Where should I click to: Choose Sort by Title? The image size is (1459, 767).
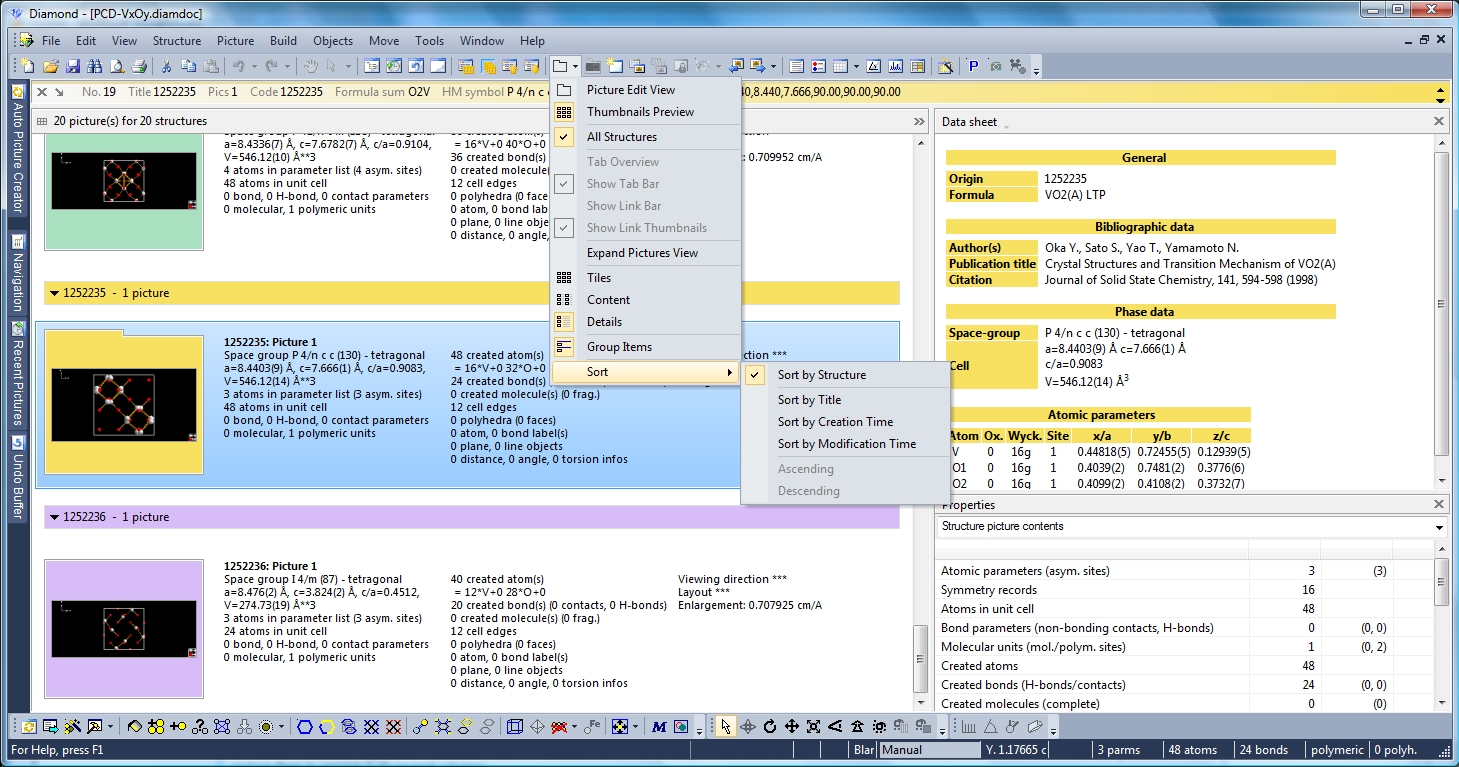(x=809, y=400)
